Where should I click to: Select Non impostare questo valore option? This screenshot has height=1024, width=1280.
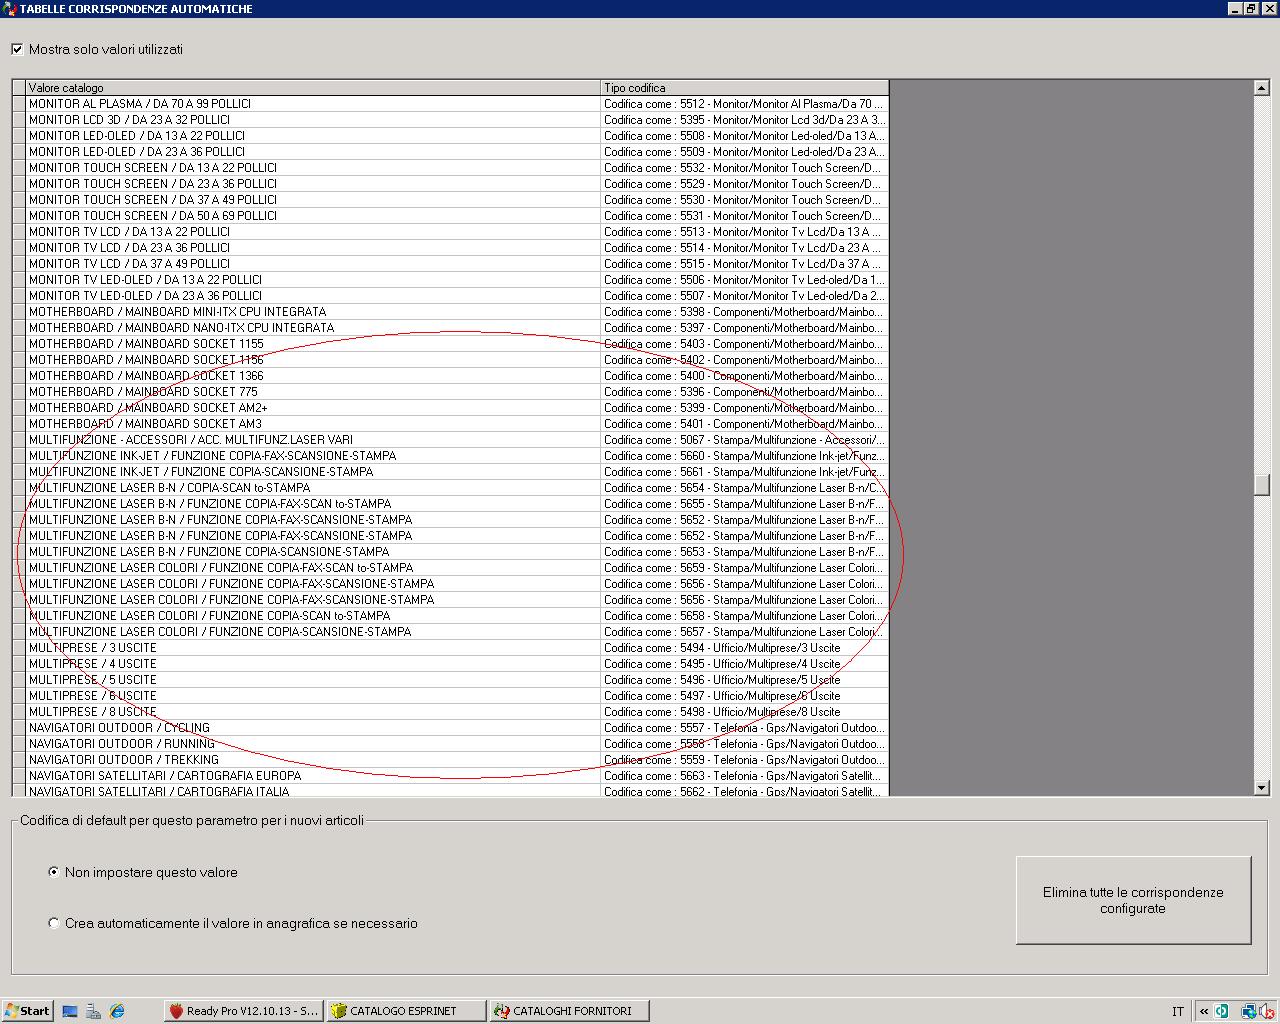[54, 872]
